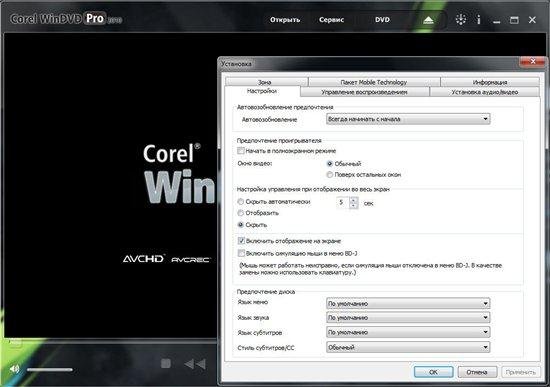This screenshot has width=550, height=387.
Task: Click the Применить button
Action: click(x=521, y=372)
